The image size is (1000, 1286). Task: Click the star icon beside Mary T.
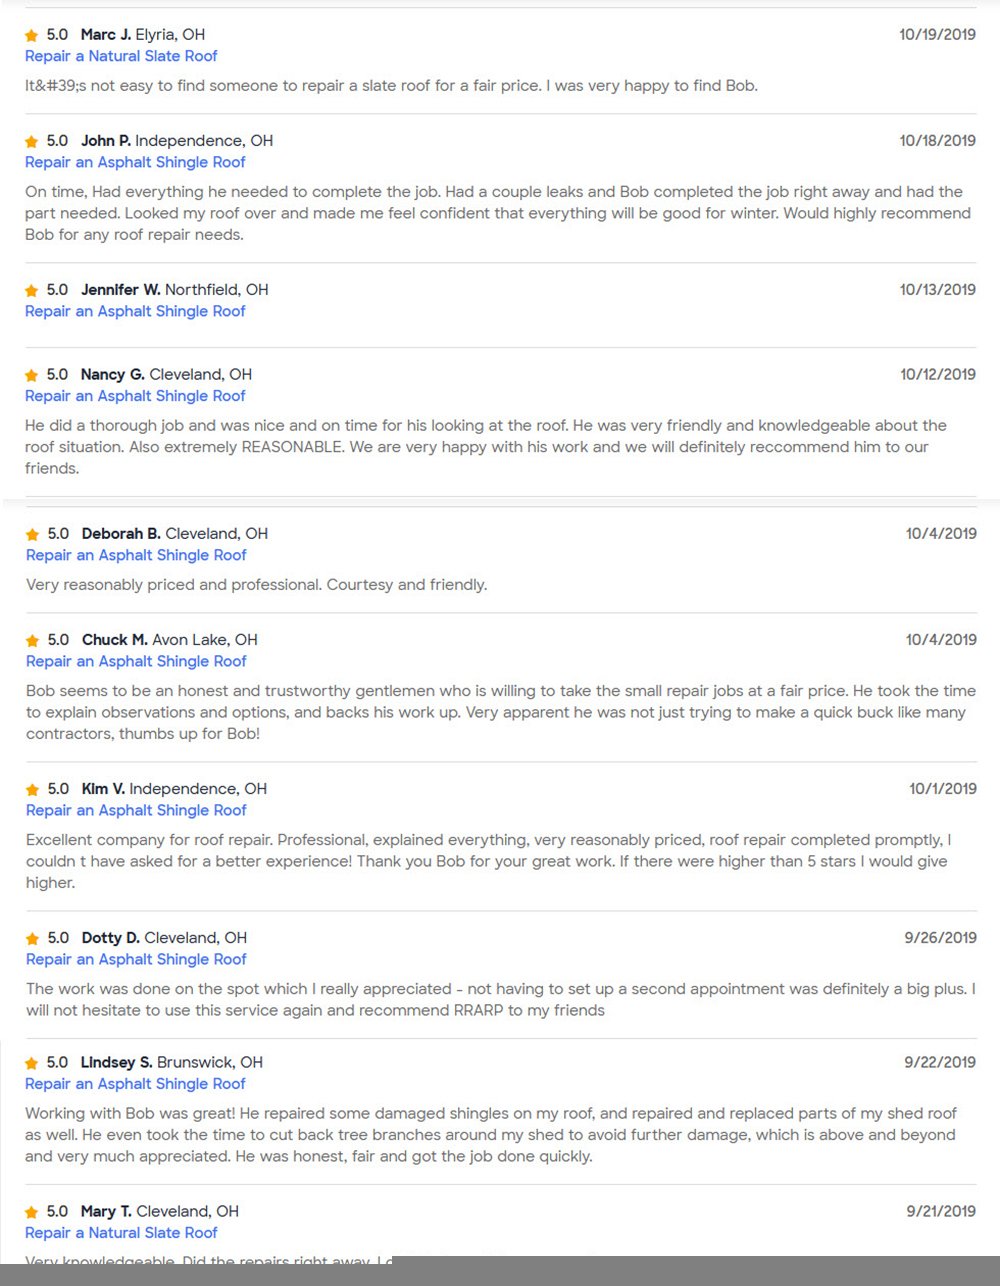[x=31, y=1213]
